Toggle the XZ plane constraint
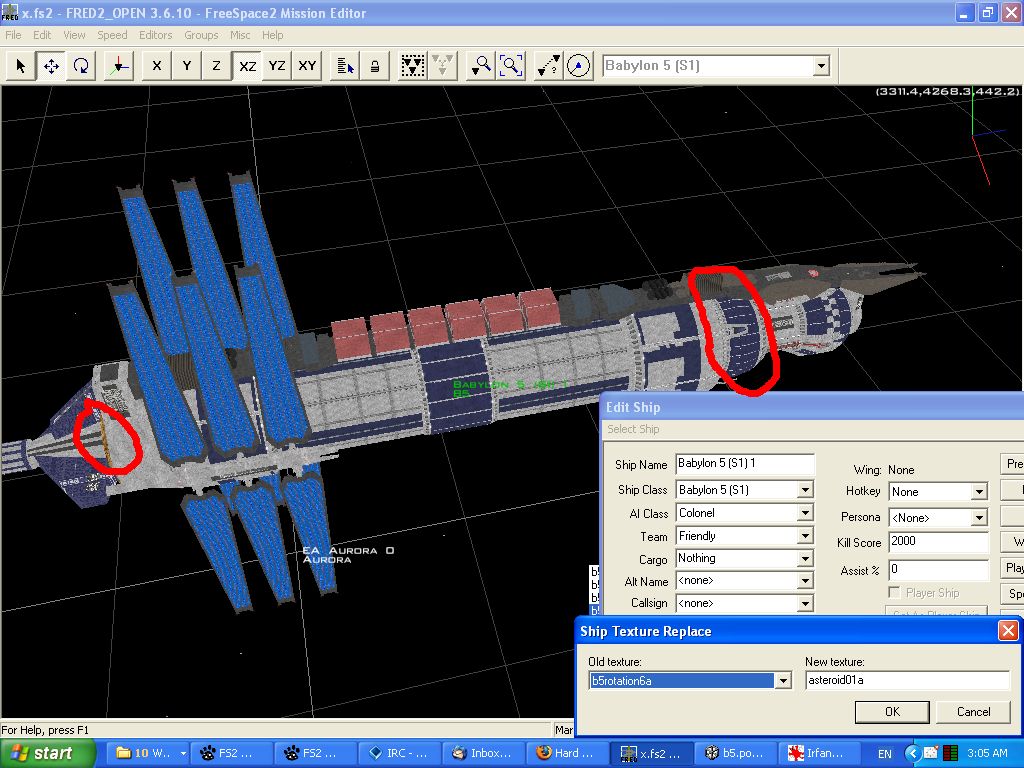The image size is (1024, 768). 247,66
